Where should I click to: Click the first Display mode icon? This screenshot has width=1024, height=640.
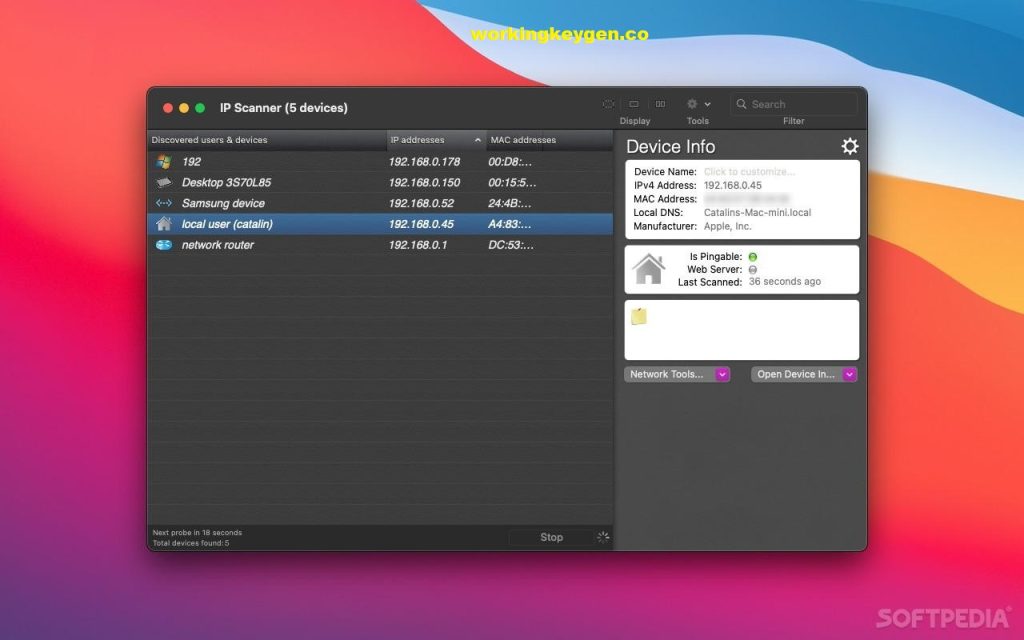point(608,103)
